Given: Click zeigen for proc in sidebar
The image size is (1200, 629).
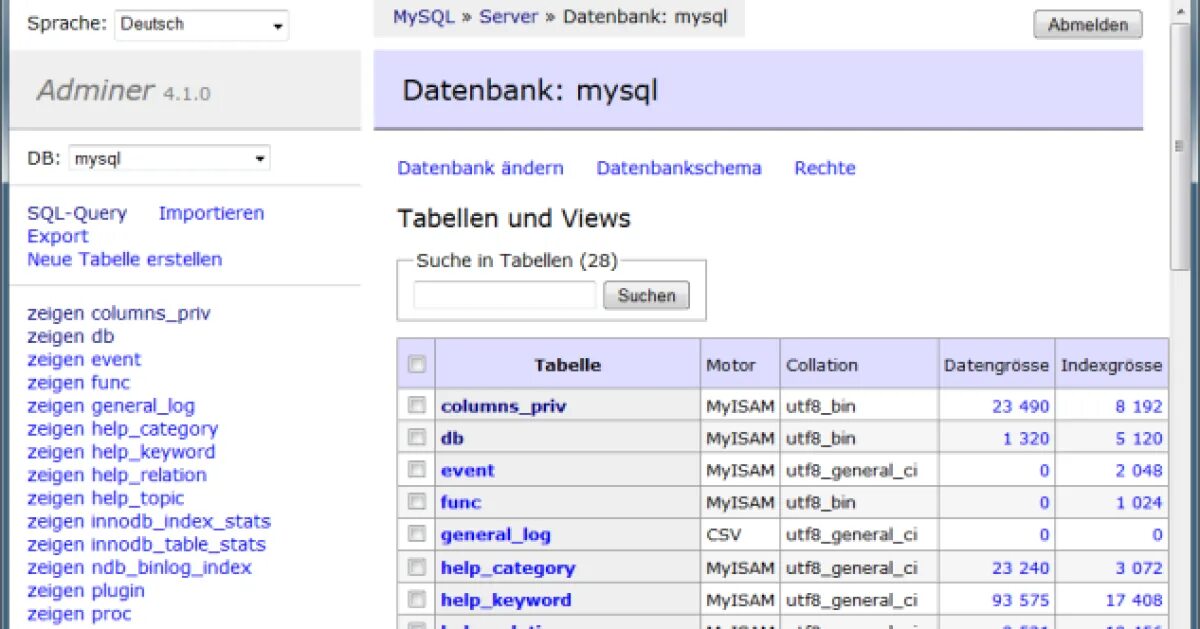Looking at the screenshot, I should (x=56, y=614).
